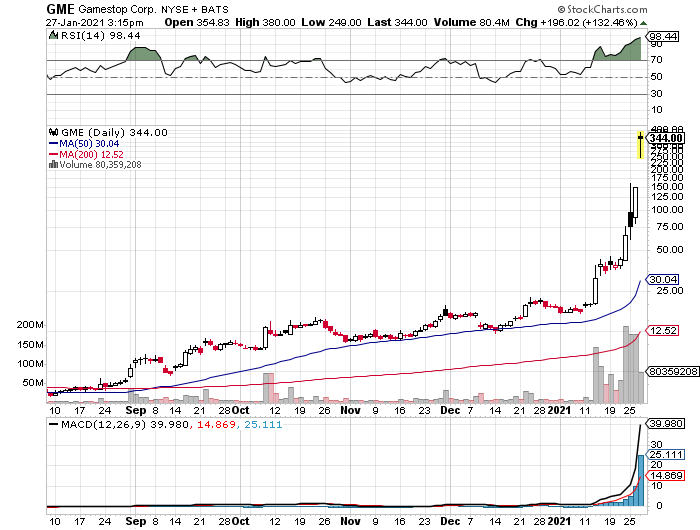Click the 50.00 price axis label
Image resolution: width=700 pixels, height=530 pixels.
670,250
